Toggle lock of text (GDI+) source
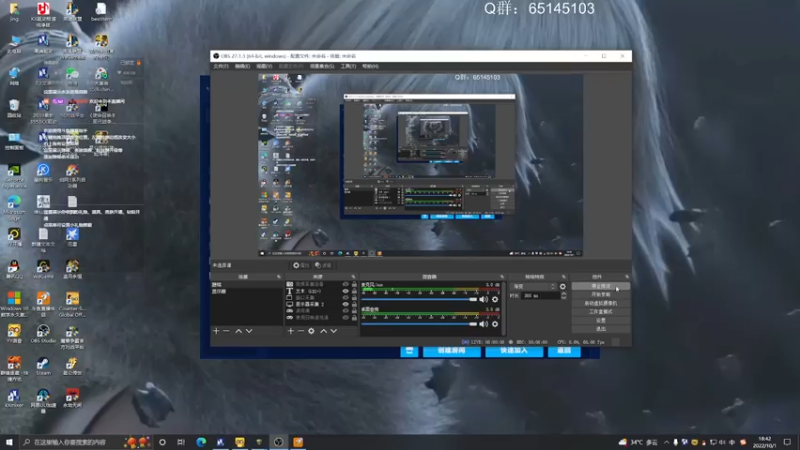This screenshot has width=800, height=450. coord(354,291)
